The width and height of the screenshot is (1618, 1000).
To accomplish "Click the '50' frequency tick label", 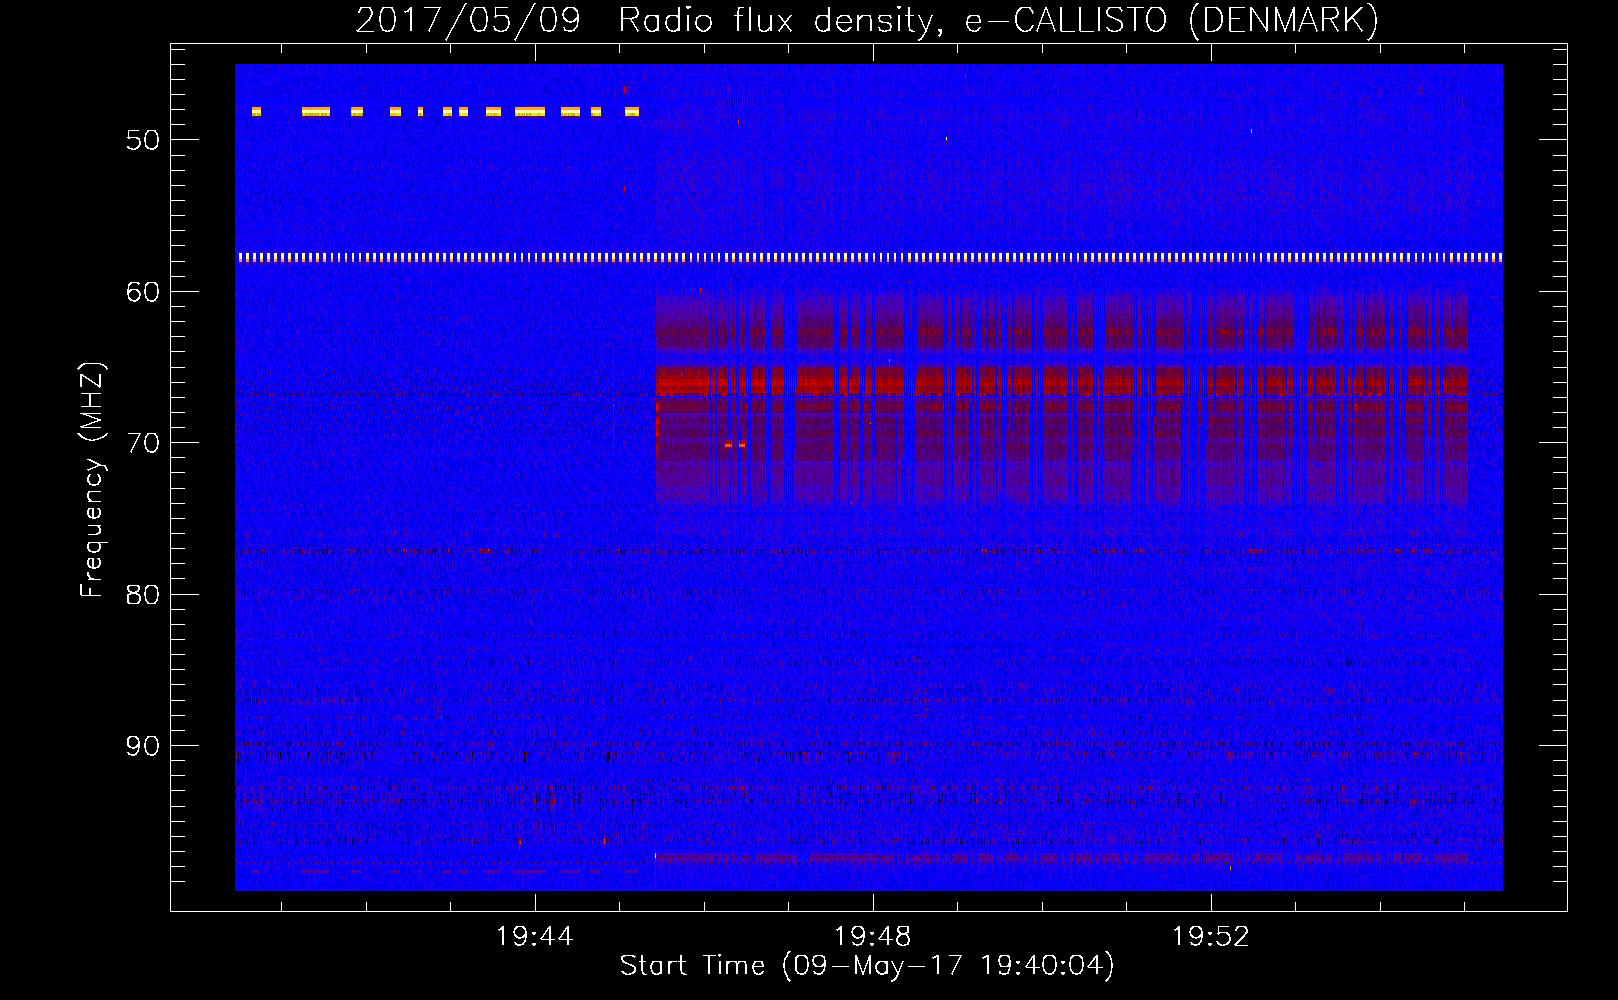I will 143,140.
